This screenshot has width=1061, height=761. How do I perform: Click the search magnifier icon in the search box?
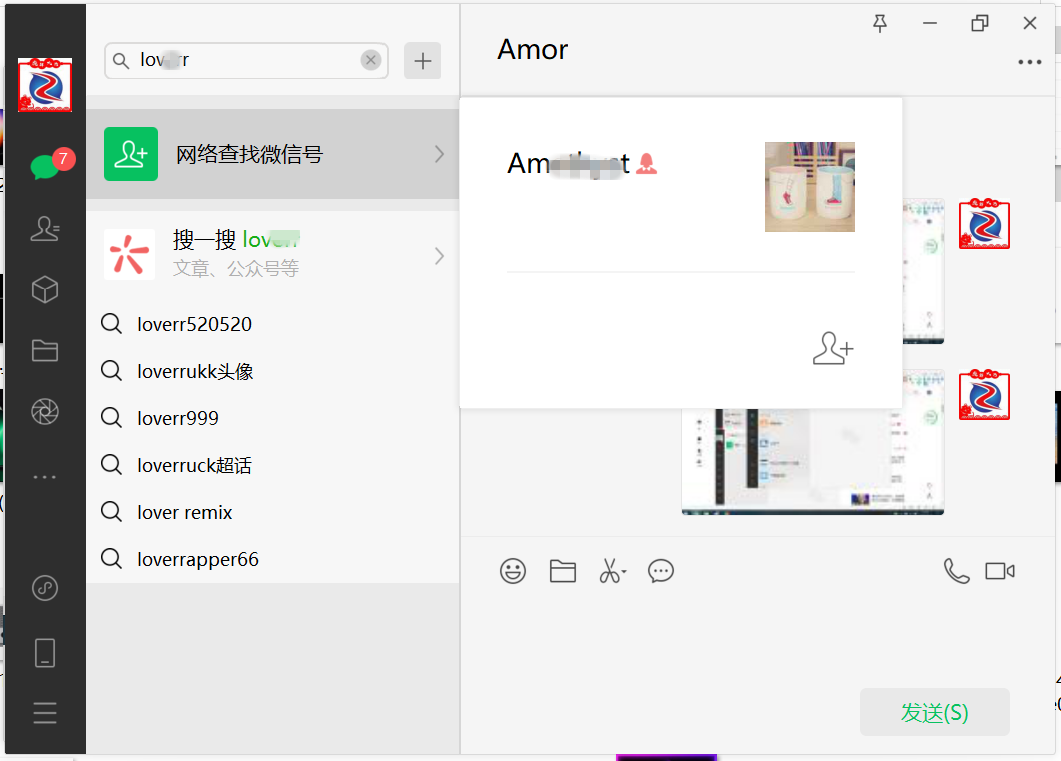pyautogui.click(x=121, y=61)
